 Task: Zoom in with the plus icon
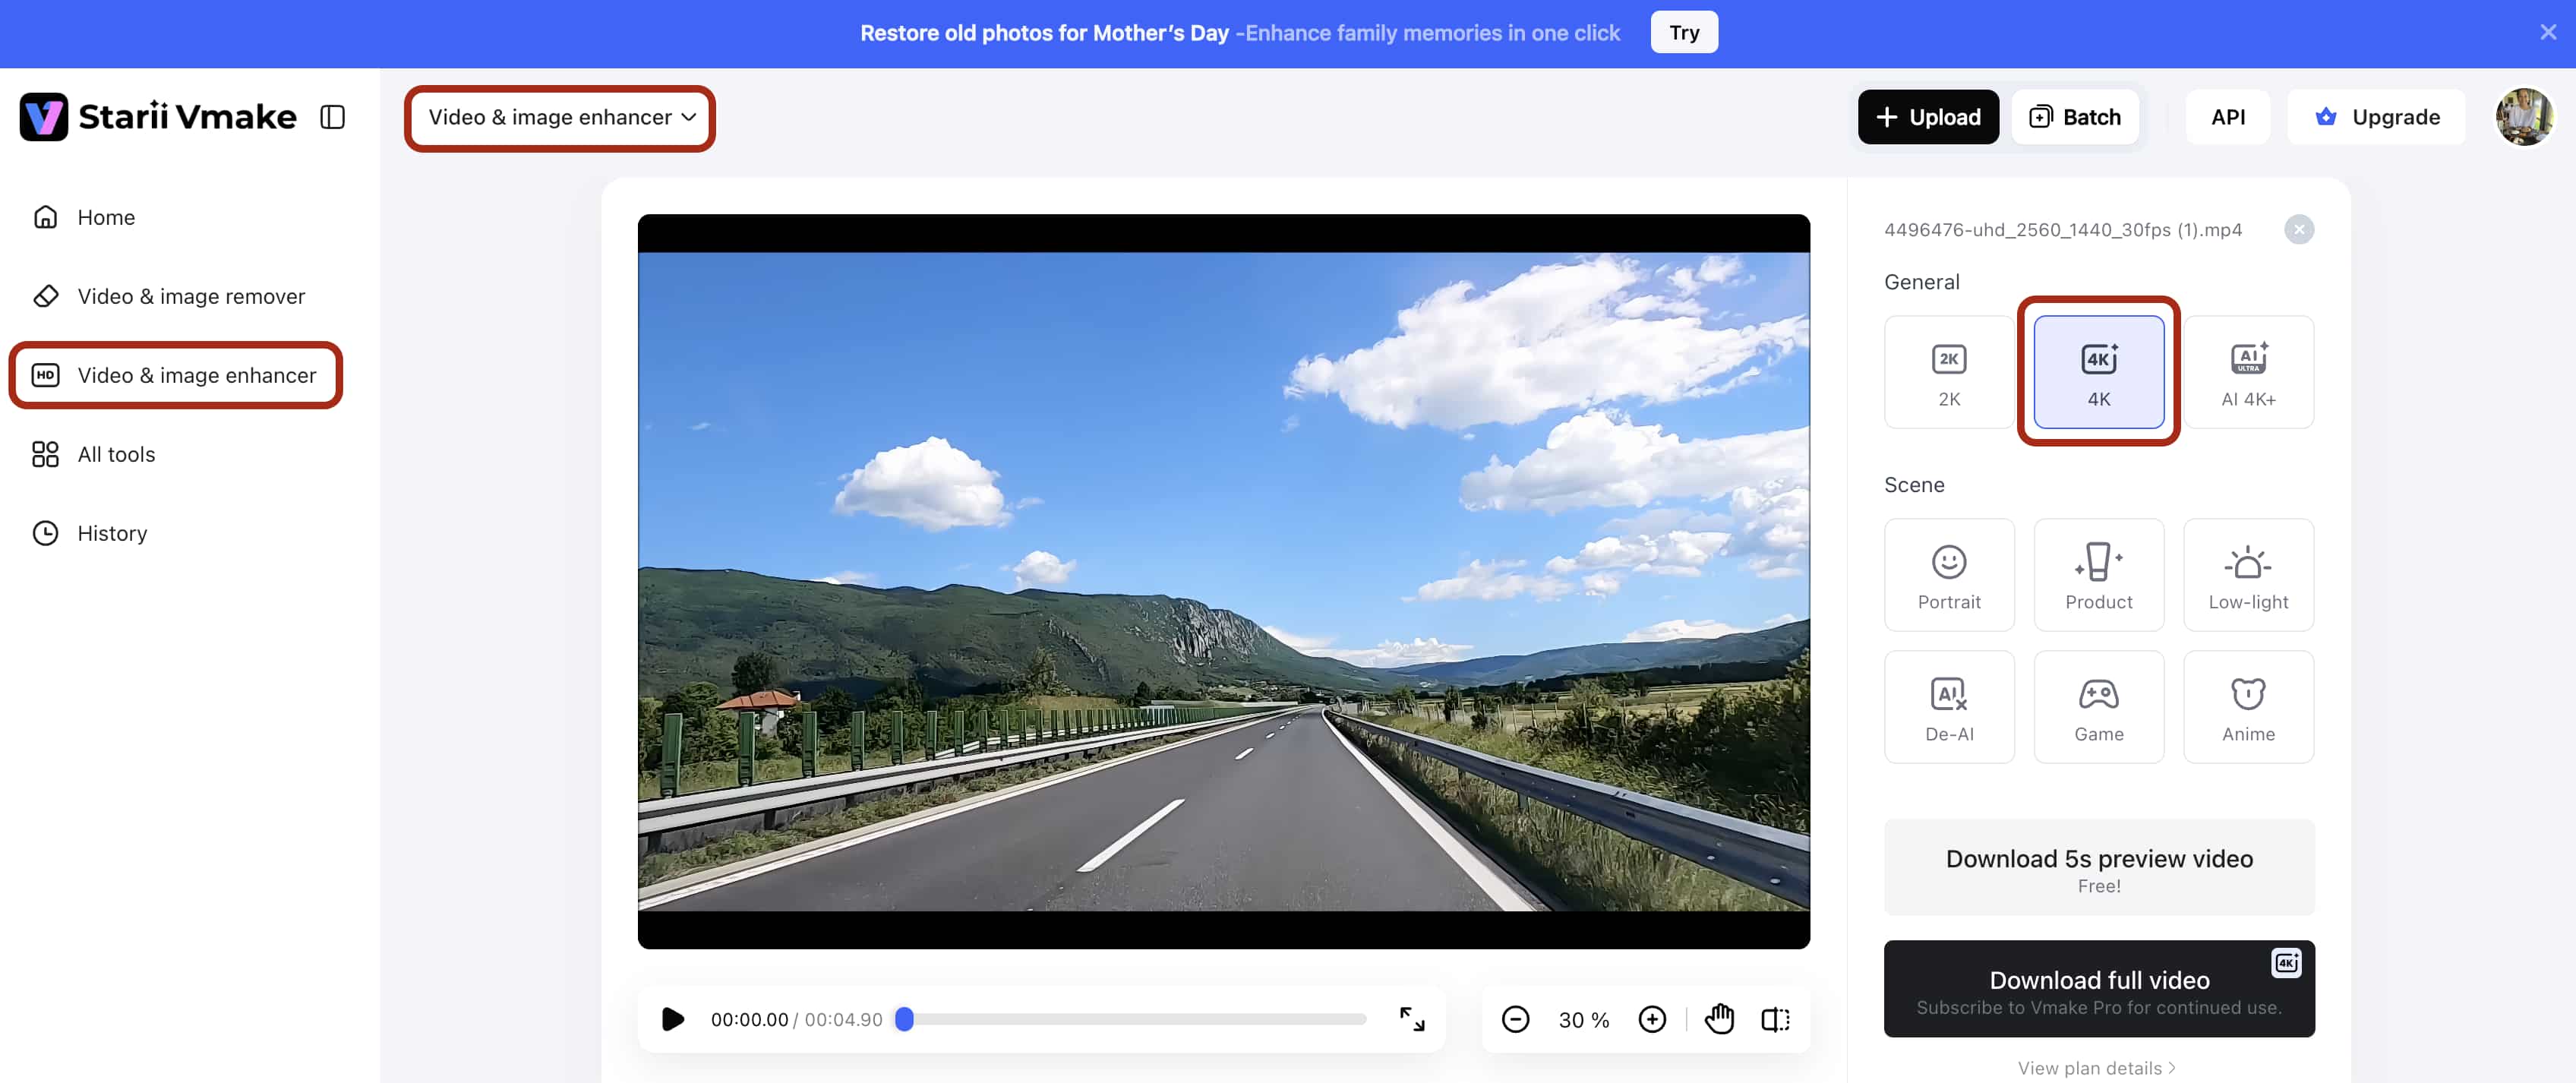point(1652,1019)
